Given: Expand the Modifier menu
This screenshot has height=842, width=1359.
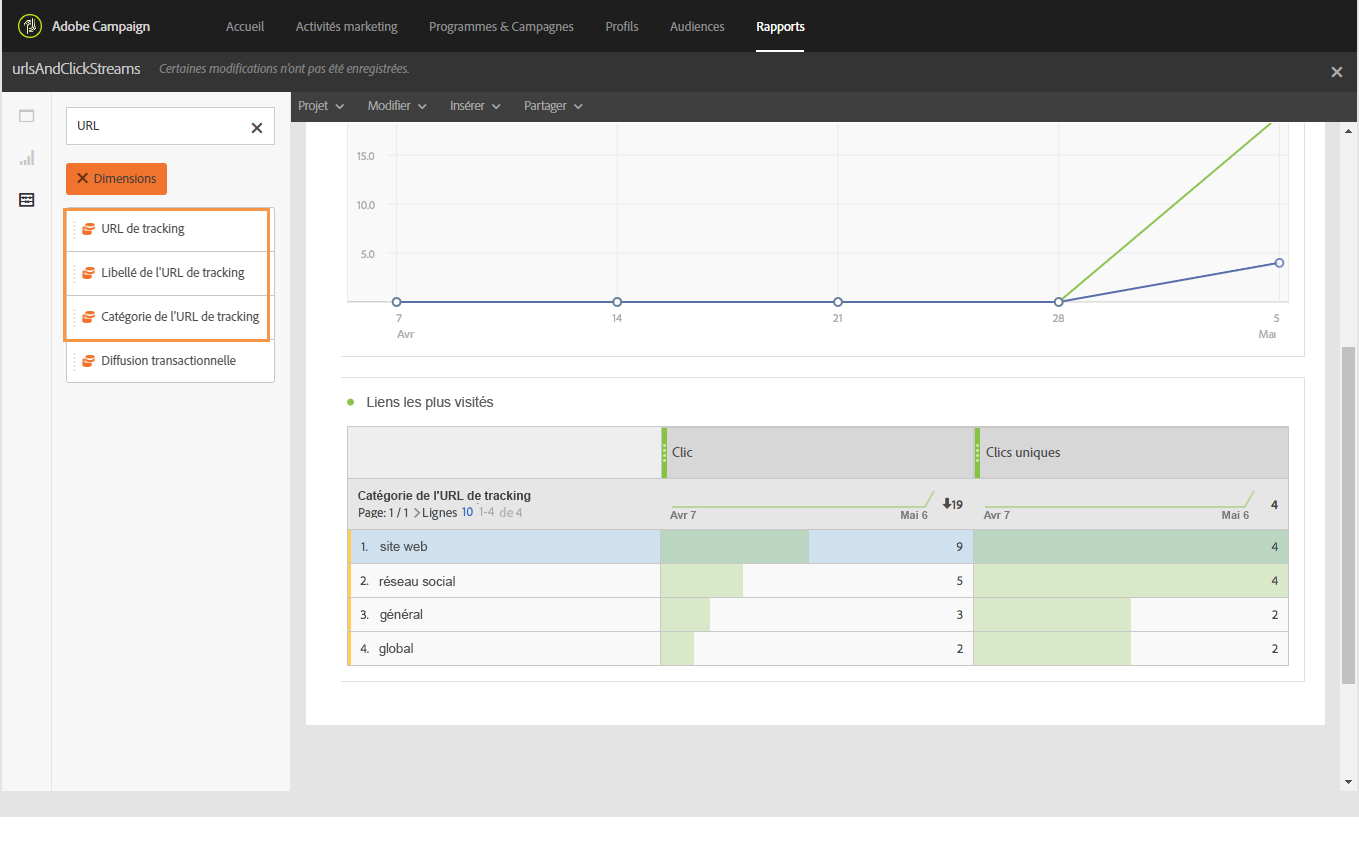Looking at the screenshot, I should (397, 106).
